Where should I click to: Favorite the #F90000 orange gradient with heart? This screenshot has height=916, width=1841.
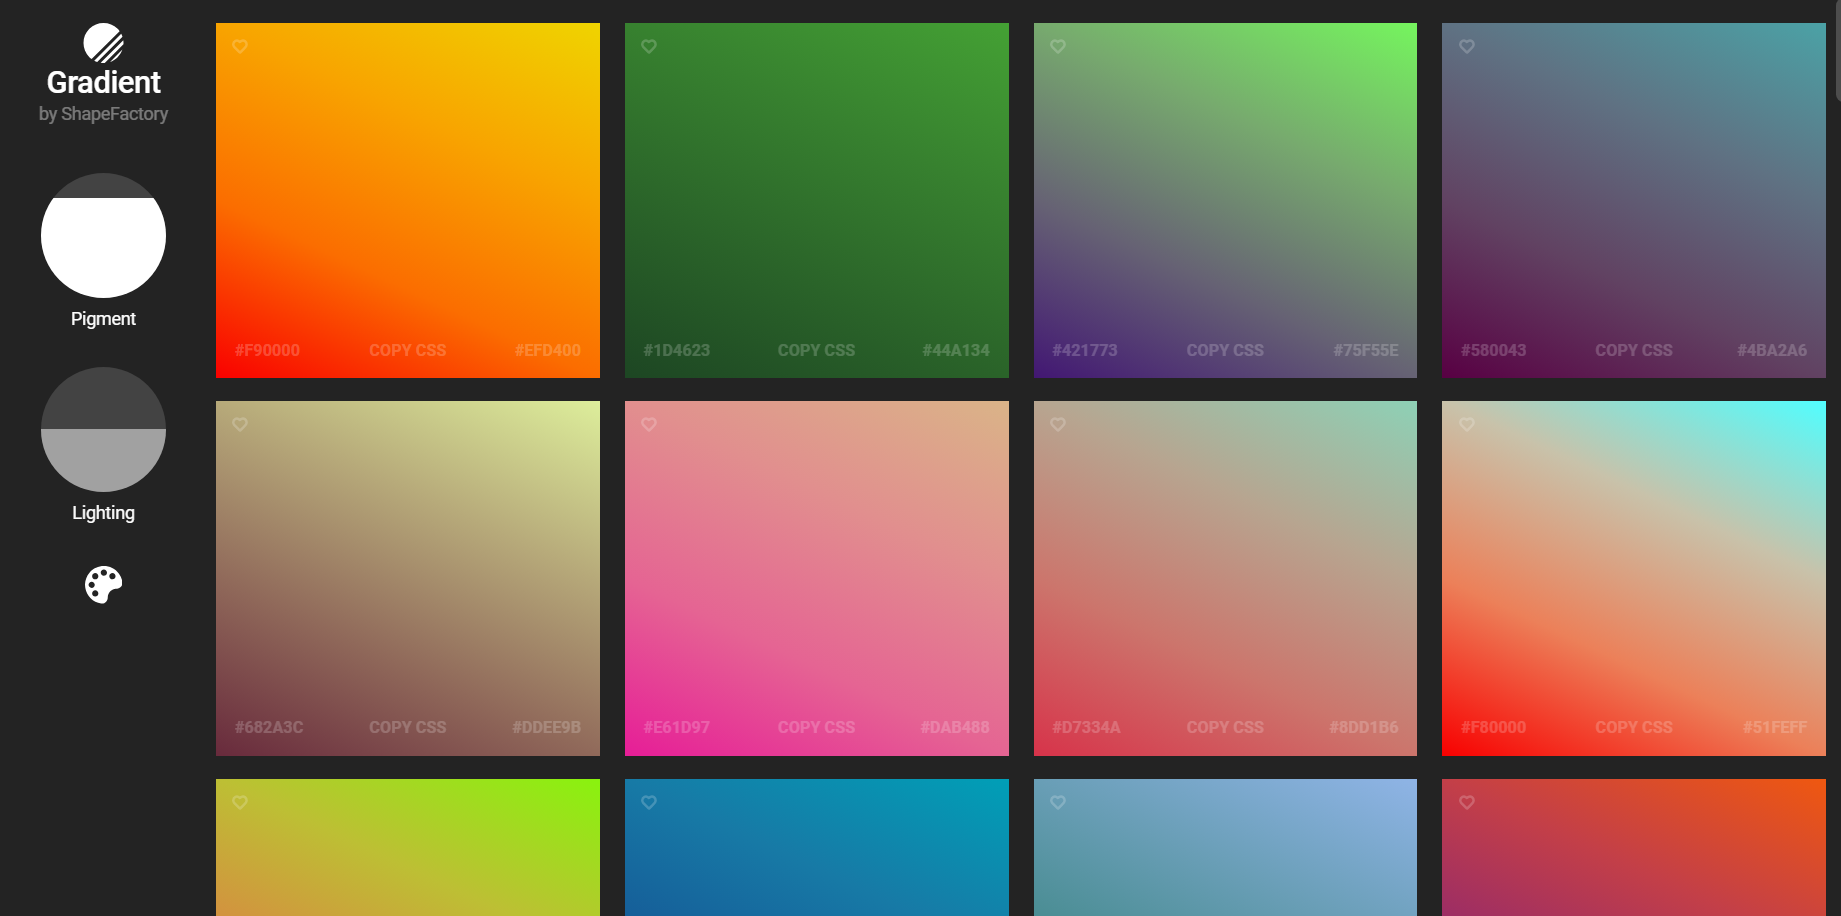click(240, 46)
